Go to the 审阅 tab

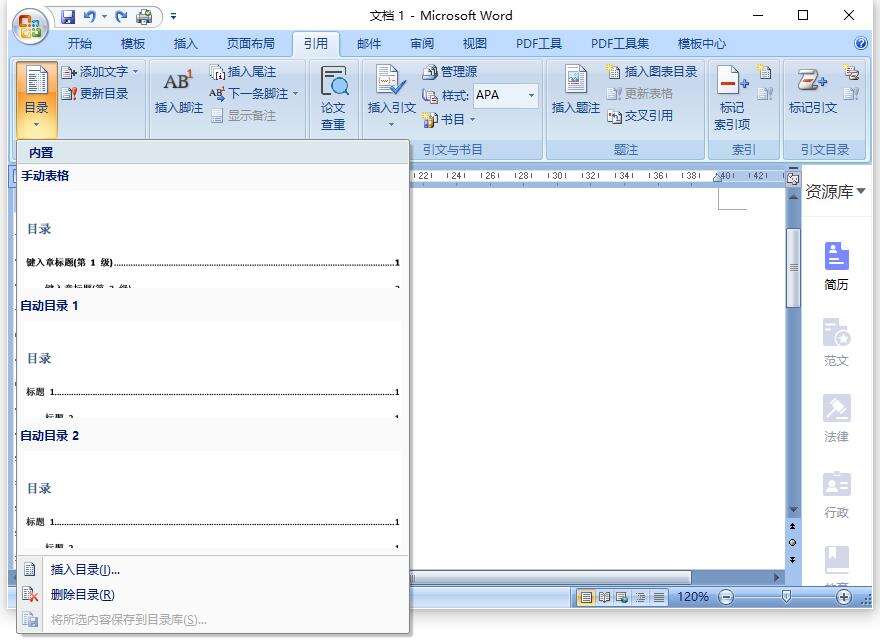(422, 43)
